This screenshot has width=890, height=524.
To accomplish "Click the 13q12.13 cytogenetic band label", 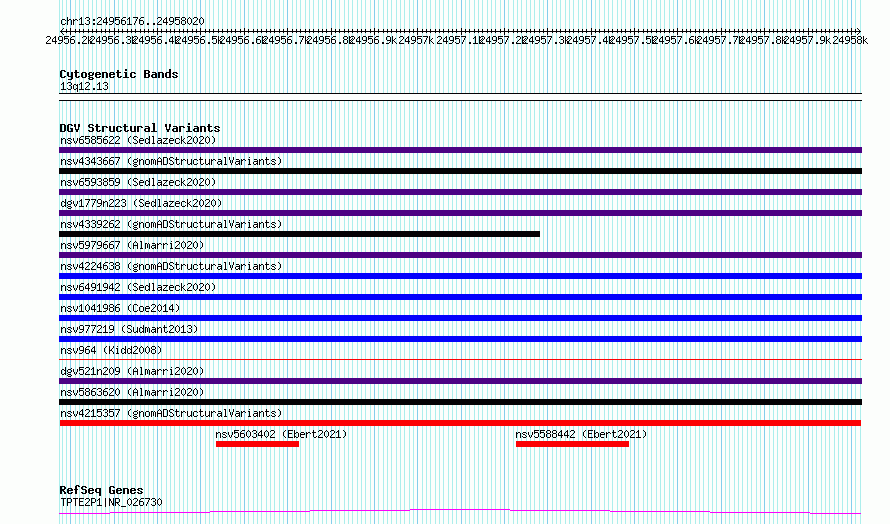I will click(x=84, y=86).
